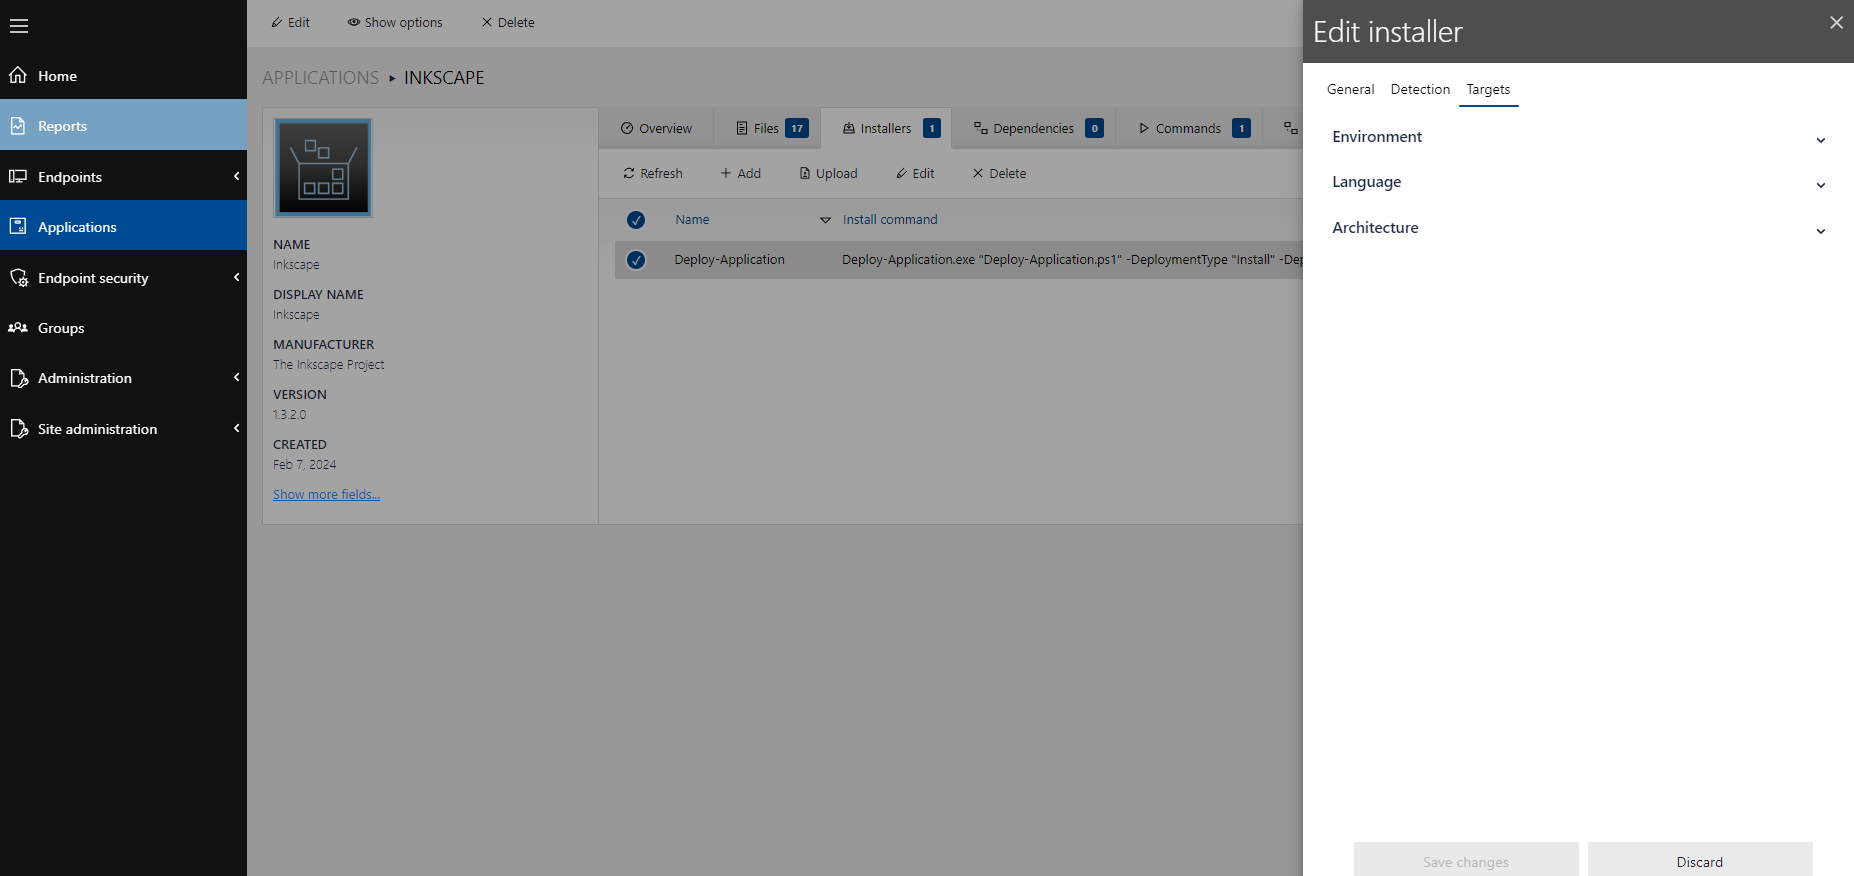Click the Install command column header
1854x876 pixels.
pyautogui.click(x=890, y=219)
